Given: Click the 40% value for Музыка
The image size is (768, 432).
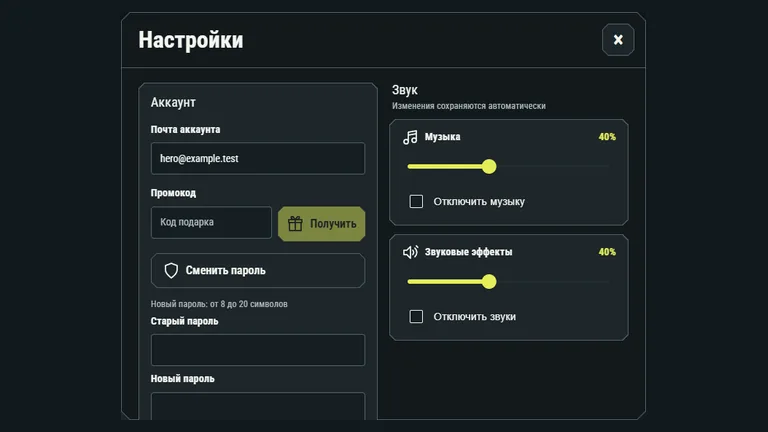Looking at the screenshot, I should (607, 137).
